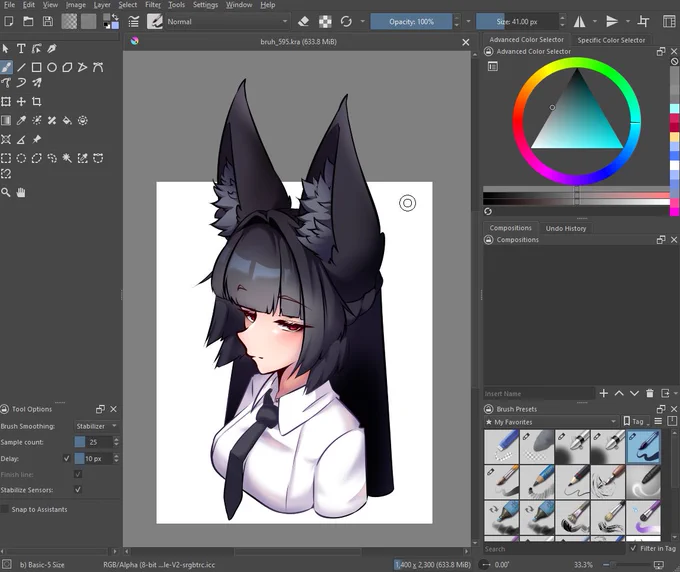This screenshot has width=680, height=572.
Task: Select the Ellipse shape tool
Action: click(52, 67)
